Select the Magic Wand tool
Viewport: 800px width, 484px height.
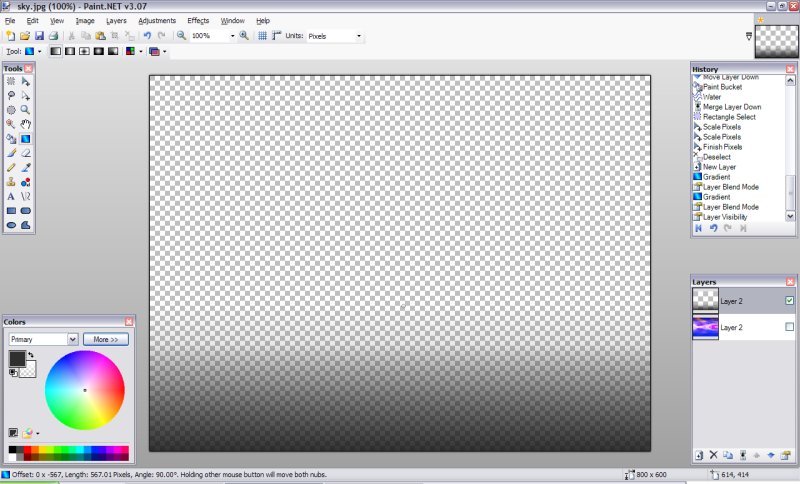pyautogui.click(x=11, y=110)
